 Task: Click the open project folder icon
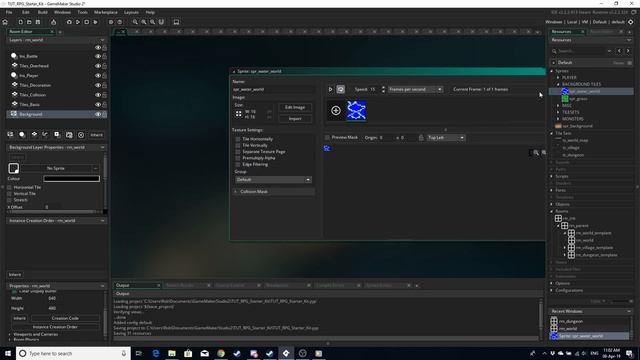tap(29, 22)
